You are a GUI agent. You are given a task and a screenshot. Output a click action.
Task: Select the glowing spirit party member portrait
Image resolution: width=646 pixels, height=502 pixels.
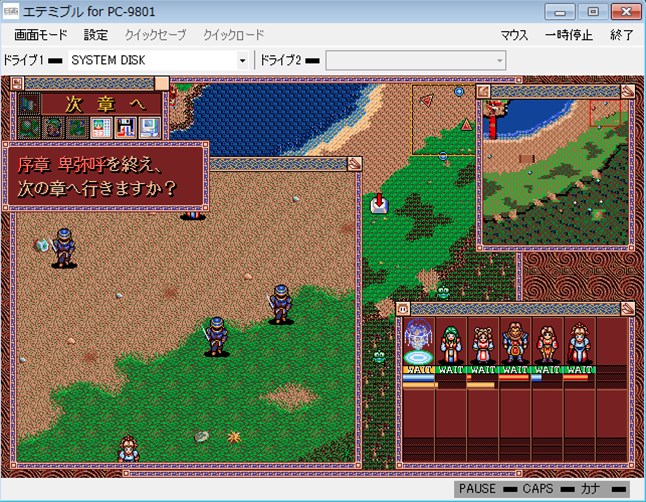pyautogui.click(x=419, y=342)
